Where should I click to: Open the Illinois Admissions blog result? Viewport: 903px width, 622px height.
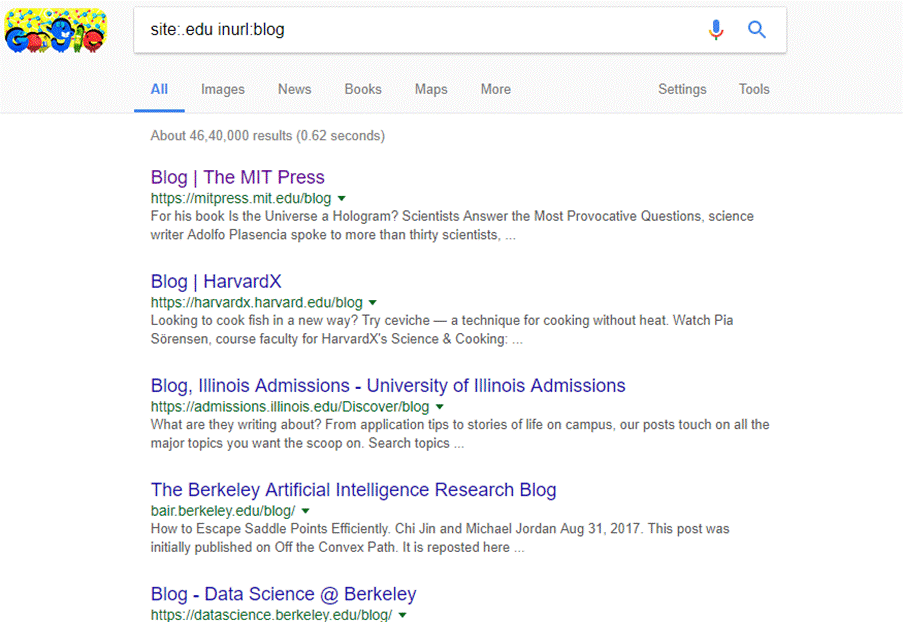point(388,386)
